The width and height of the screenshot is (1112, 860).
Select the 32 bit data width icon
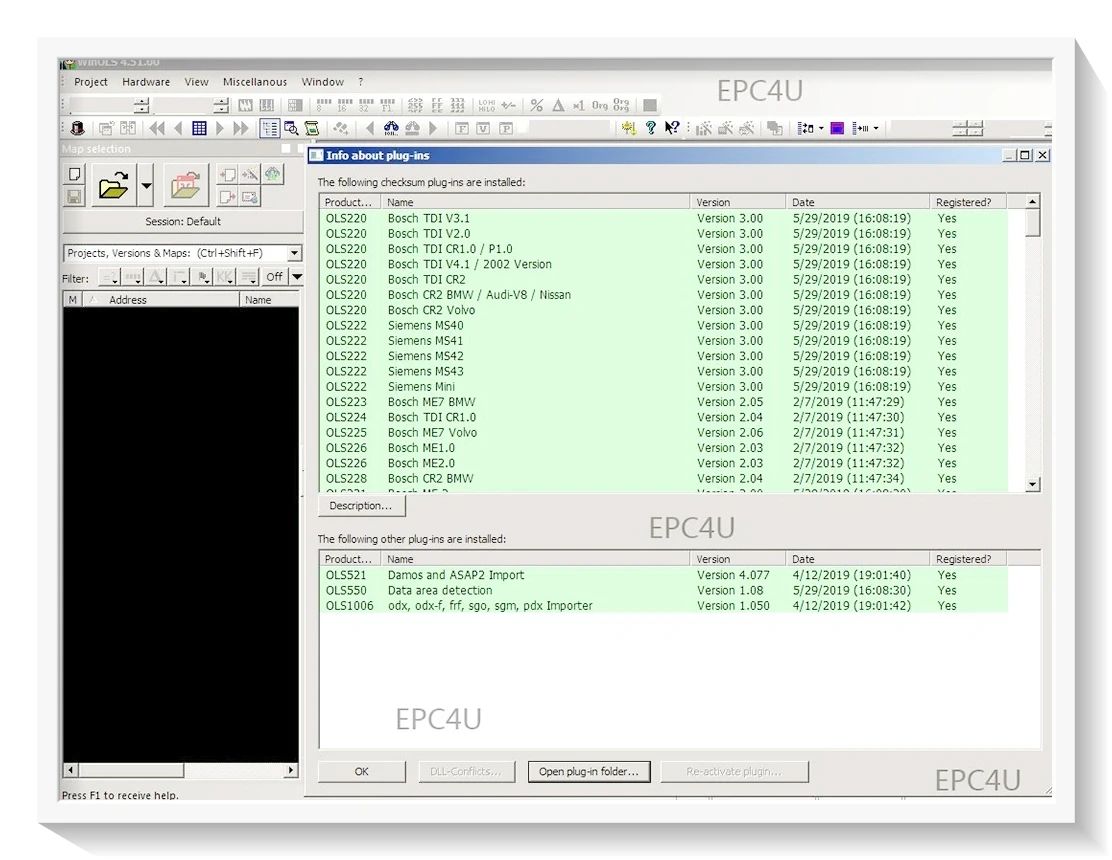point(366,106)
